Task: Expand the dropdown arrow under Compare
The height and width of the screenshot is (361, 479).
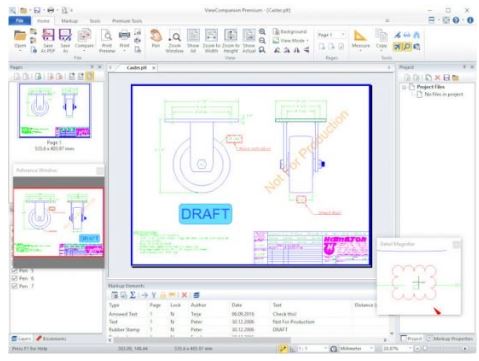Action: pyautogui.click(x=84, y=51)
